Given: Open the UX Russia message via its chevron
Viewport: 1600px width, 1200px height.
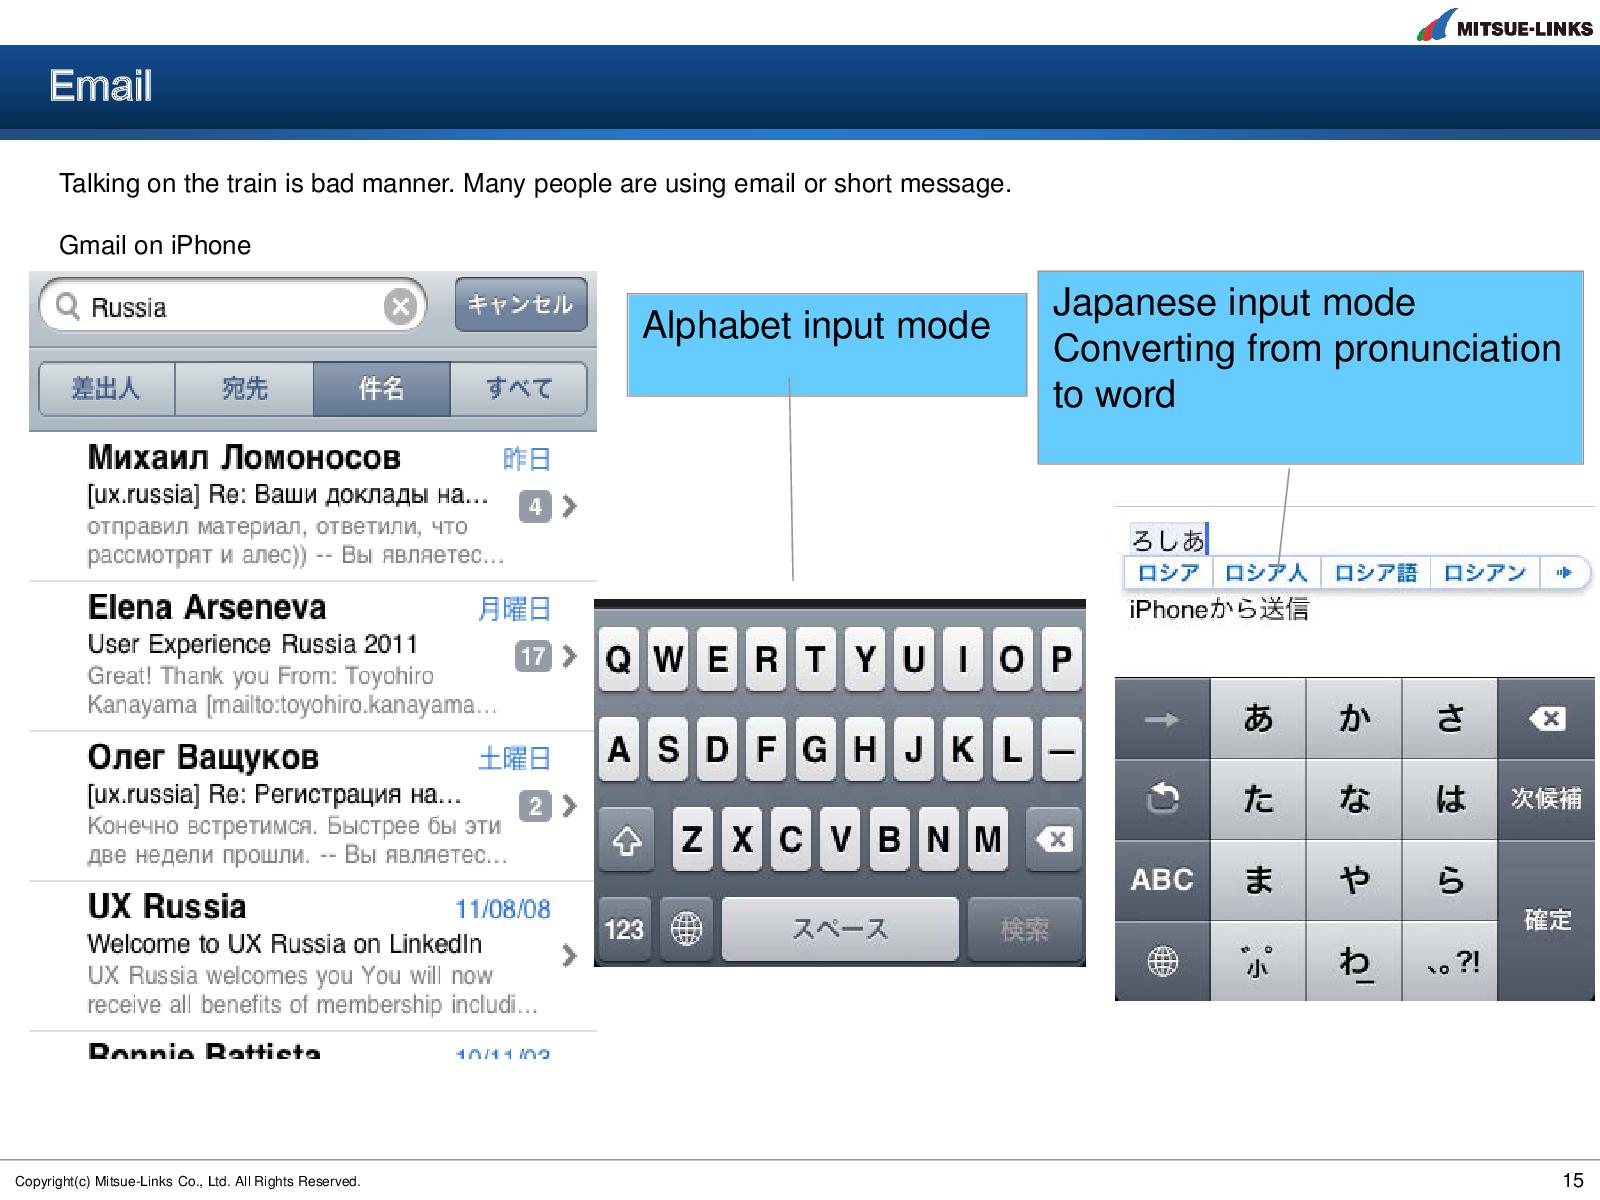Looking at the screenshot, I should pyautogui.click(x=569, y=956).
